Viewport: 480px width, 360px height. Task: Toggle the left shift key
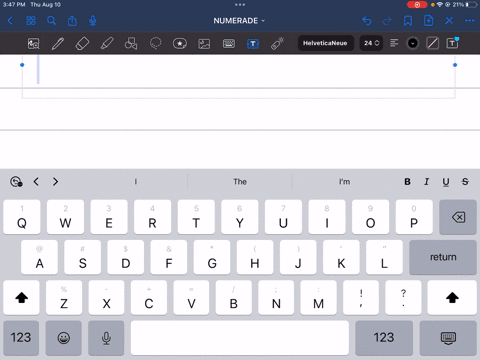[x=21, y=298]
